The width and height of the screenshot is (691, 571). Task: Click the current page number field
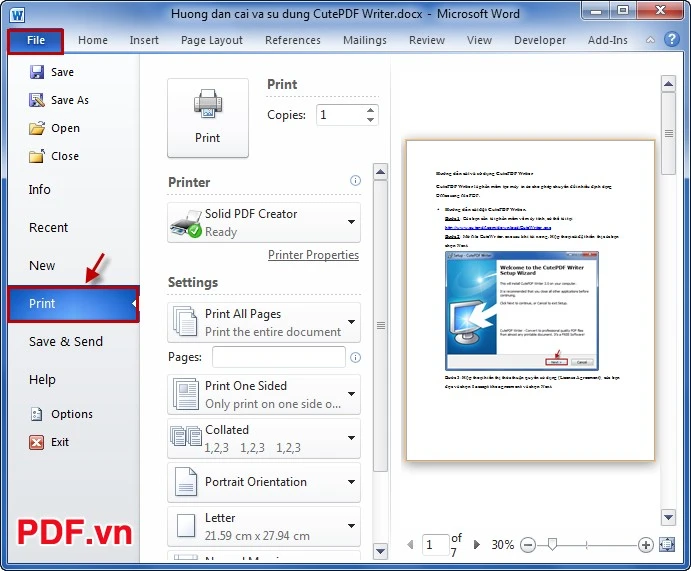coord(435,545)
